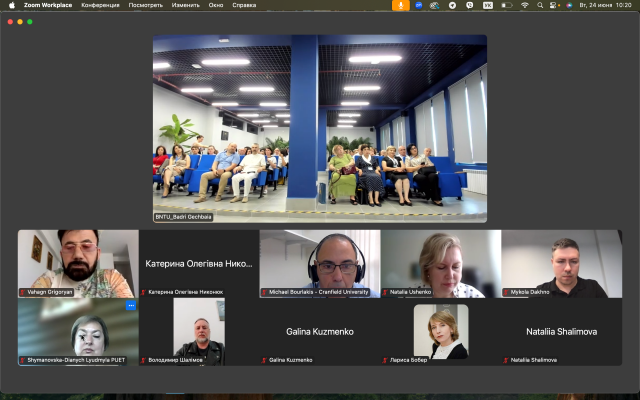640x400 pixels.
Task: Open the Изменить menu
Action: (186, 5)
